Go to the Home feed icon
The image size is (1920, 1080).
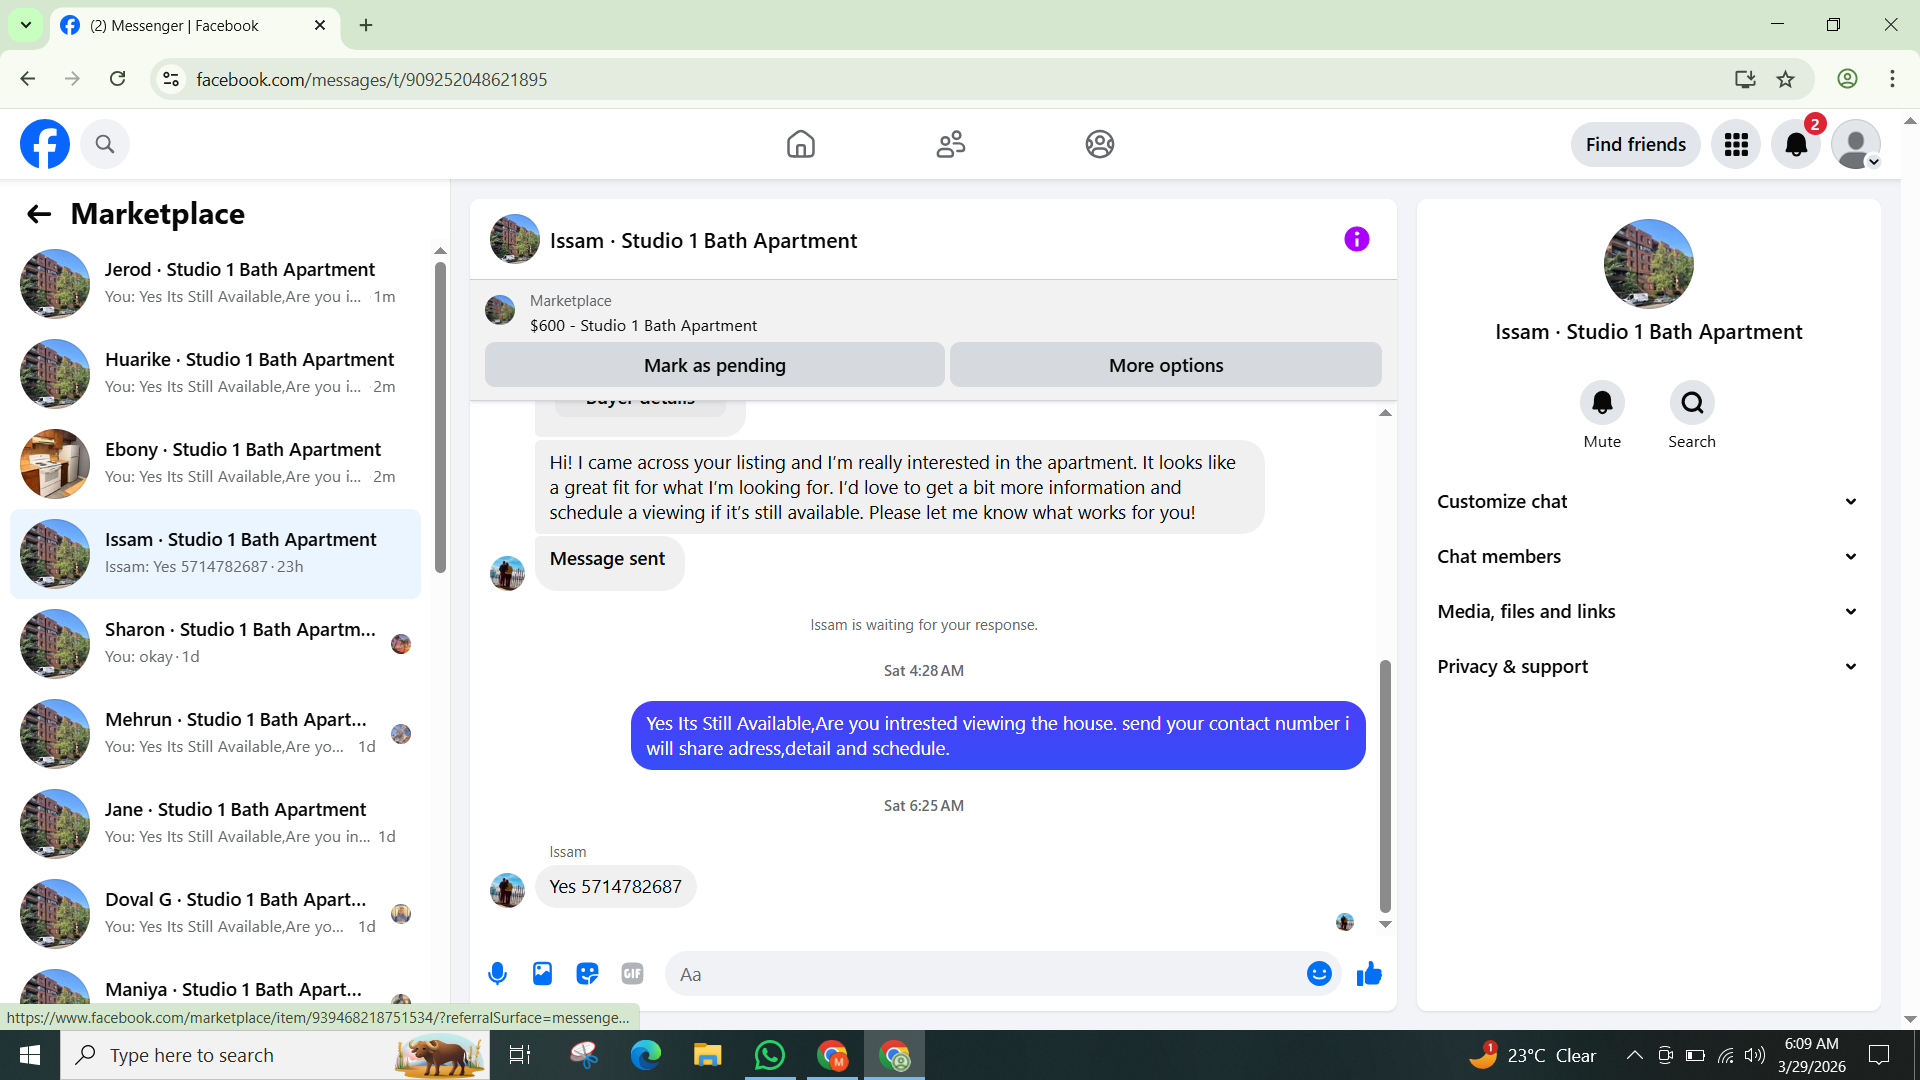point(801,144)
